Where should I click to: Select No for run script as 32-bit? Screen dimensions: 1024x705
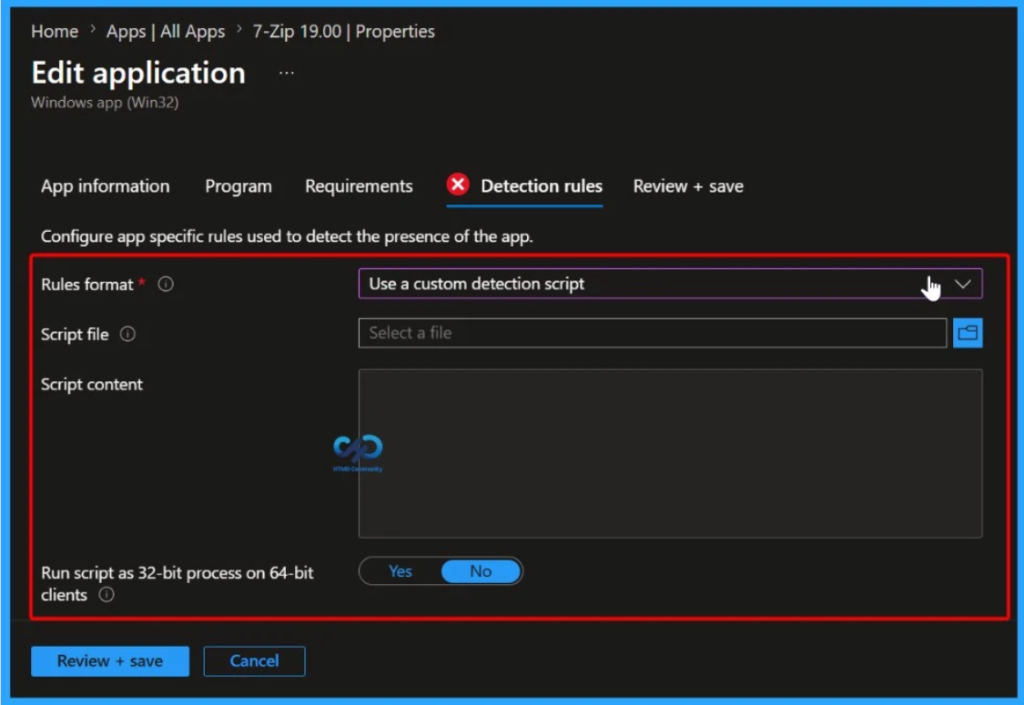point(481,572)
